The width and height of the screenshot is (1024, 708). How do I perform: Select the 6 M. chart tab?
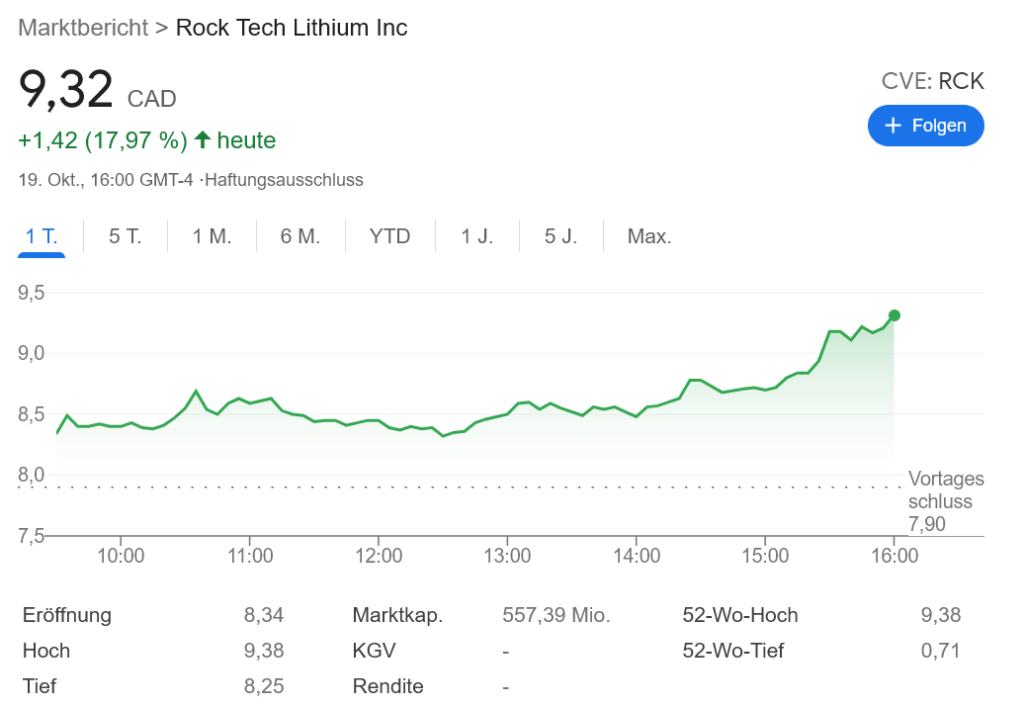pos(300,236)
